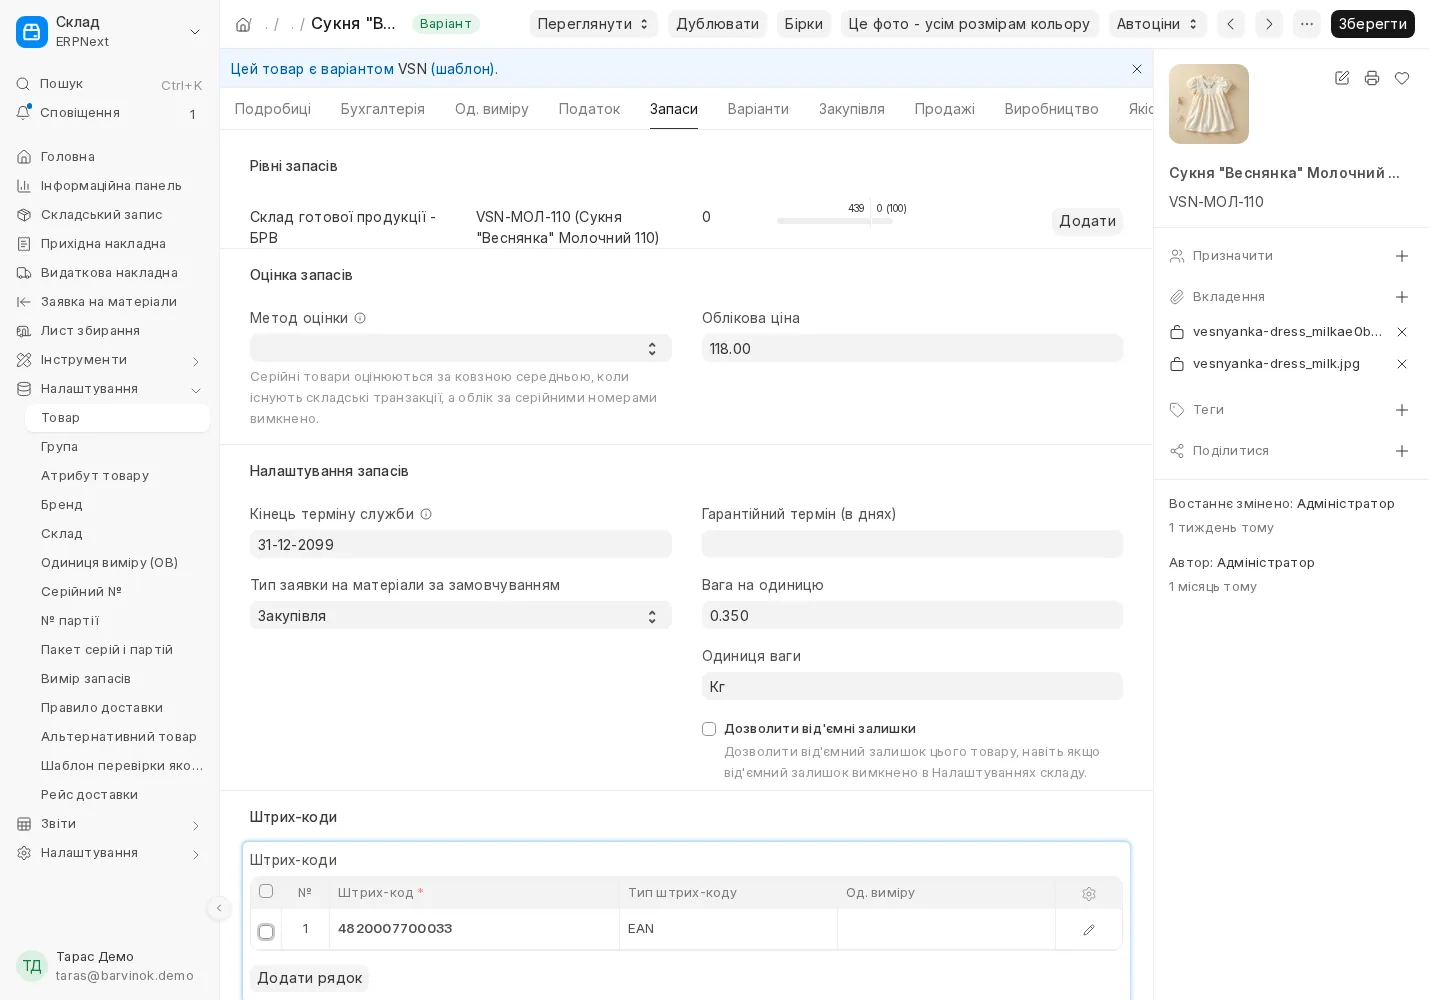
Task: Open the Переглянути dropdown menu
Action: [x=594, y=24]
